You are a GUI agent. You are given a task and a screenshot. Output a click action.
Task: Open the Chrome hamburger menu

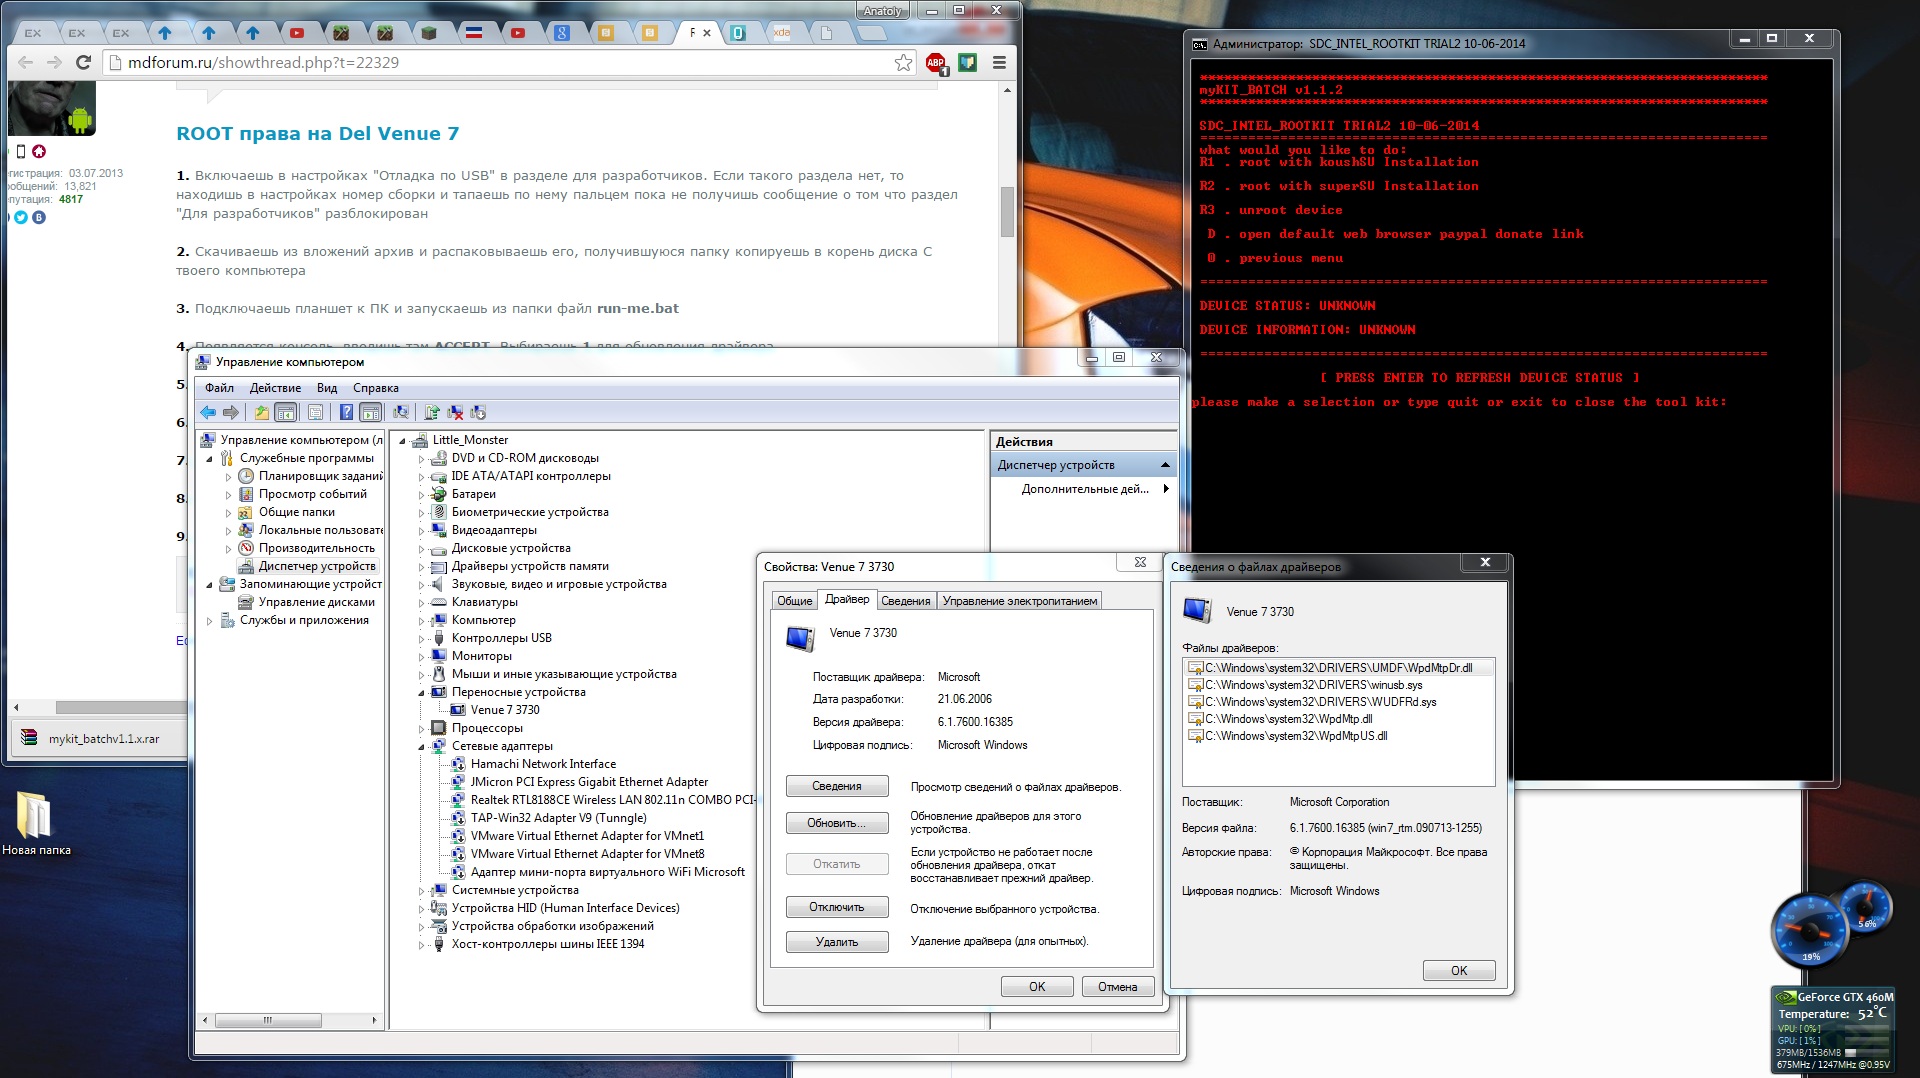click(998, 63)
